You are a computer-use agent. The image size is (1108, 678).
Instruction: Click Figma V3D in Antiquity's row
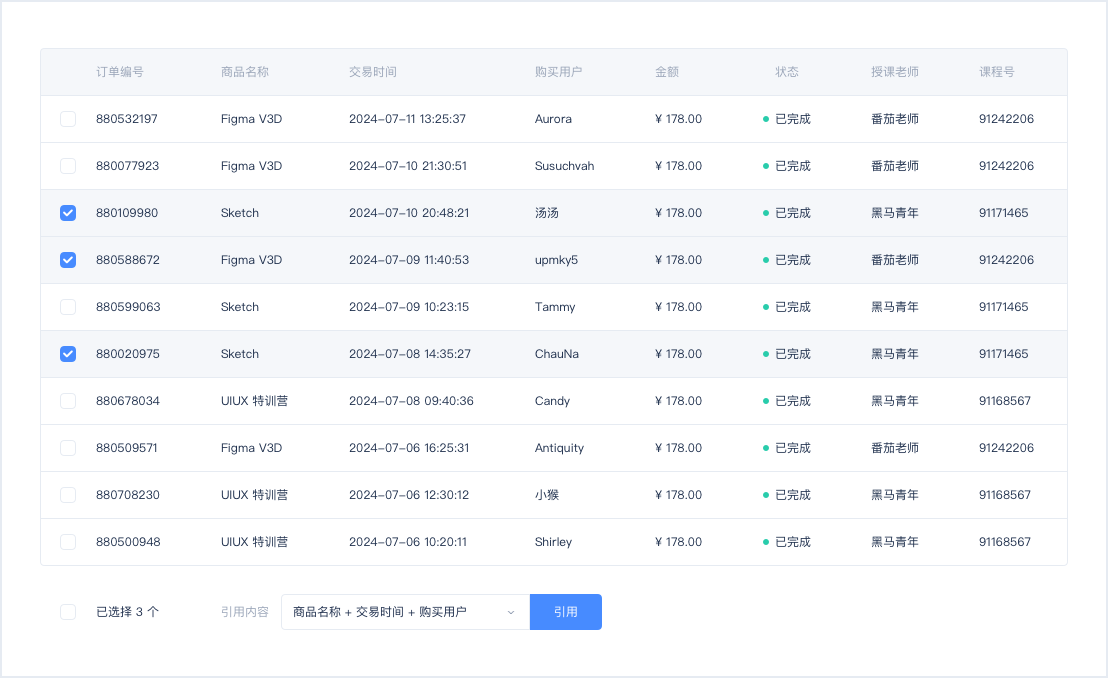click(x=252, y=448)
